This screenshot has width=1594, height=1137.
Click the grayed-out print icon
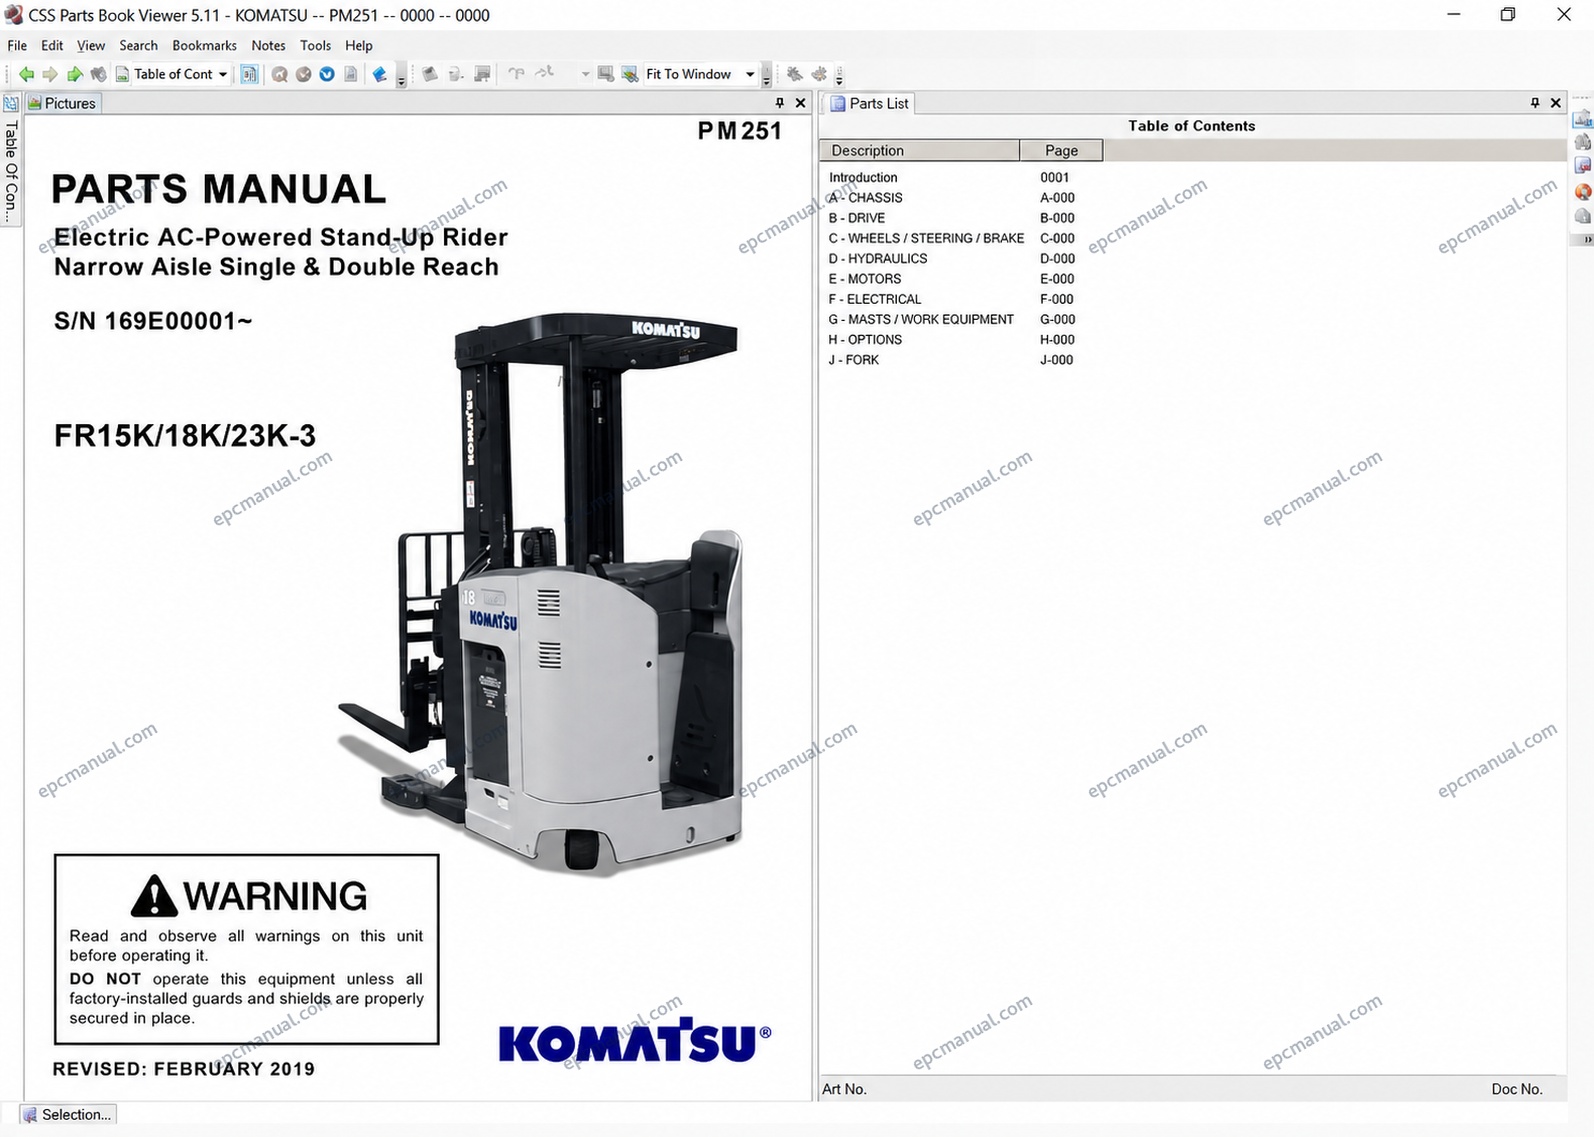455,74
